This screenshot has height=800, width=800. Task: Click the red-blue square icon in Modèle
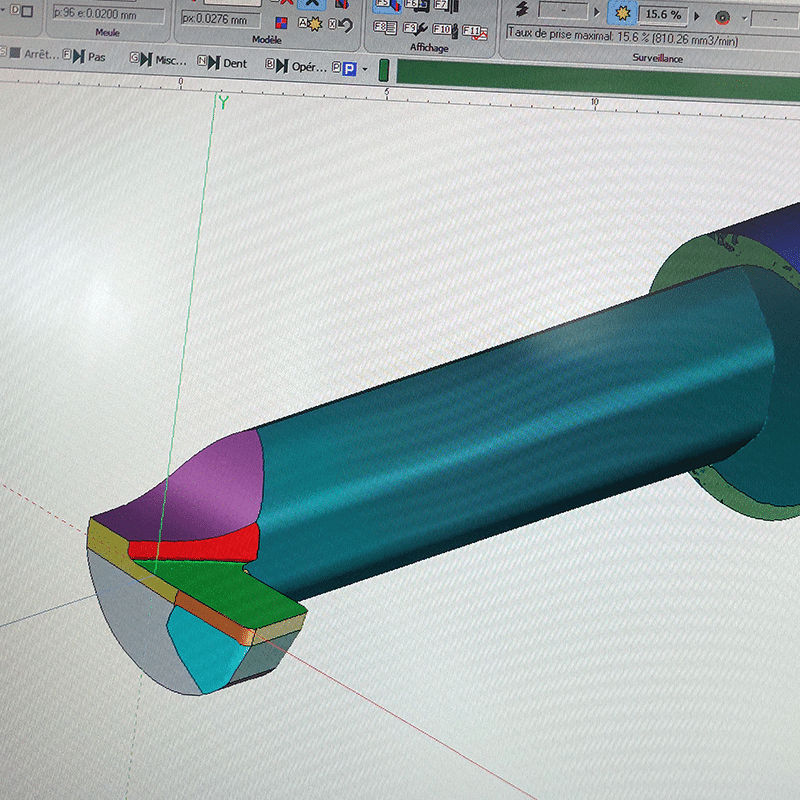(x=281, y=23)
